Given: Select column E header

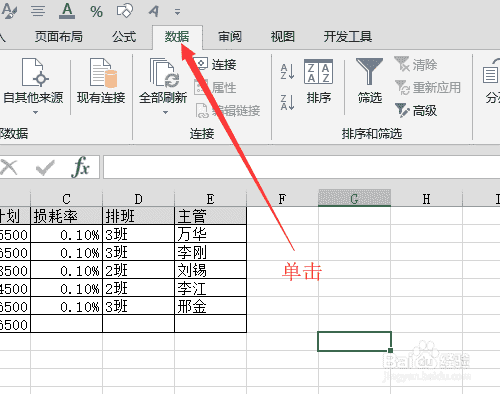Looking at the screenshot, I should coord(210,199).
